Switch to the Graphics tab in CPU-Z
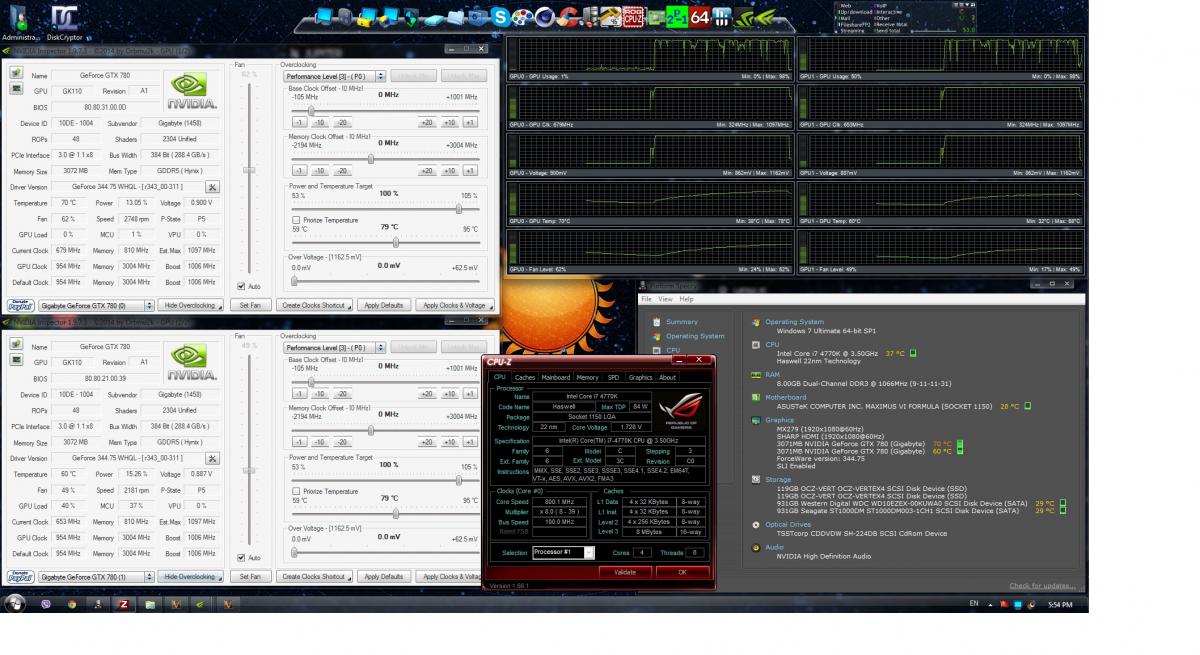The width and height of the screenshot is (1200, 655). (640, 377)
